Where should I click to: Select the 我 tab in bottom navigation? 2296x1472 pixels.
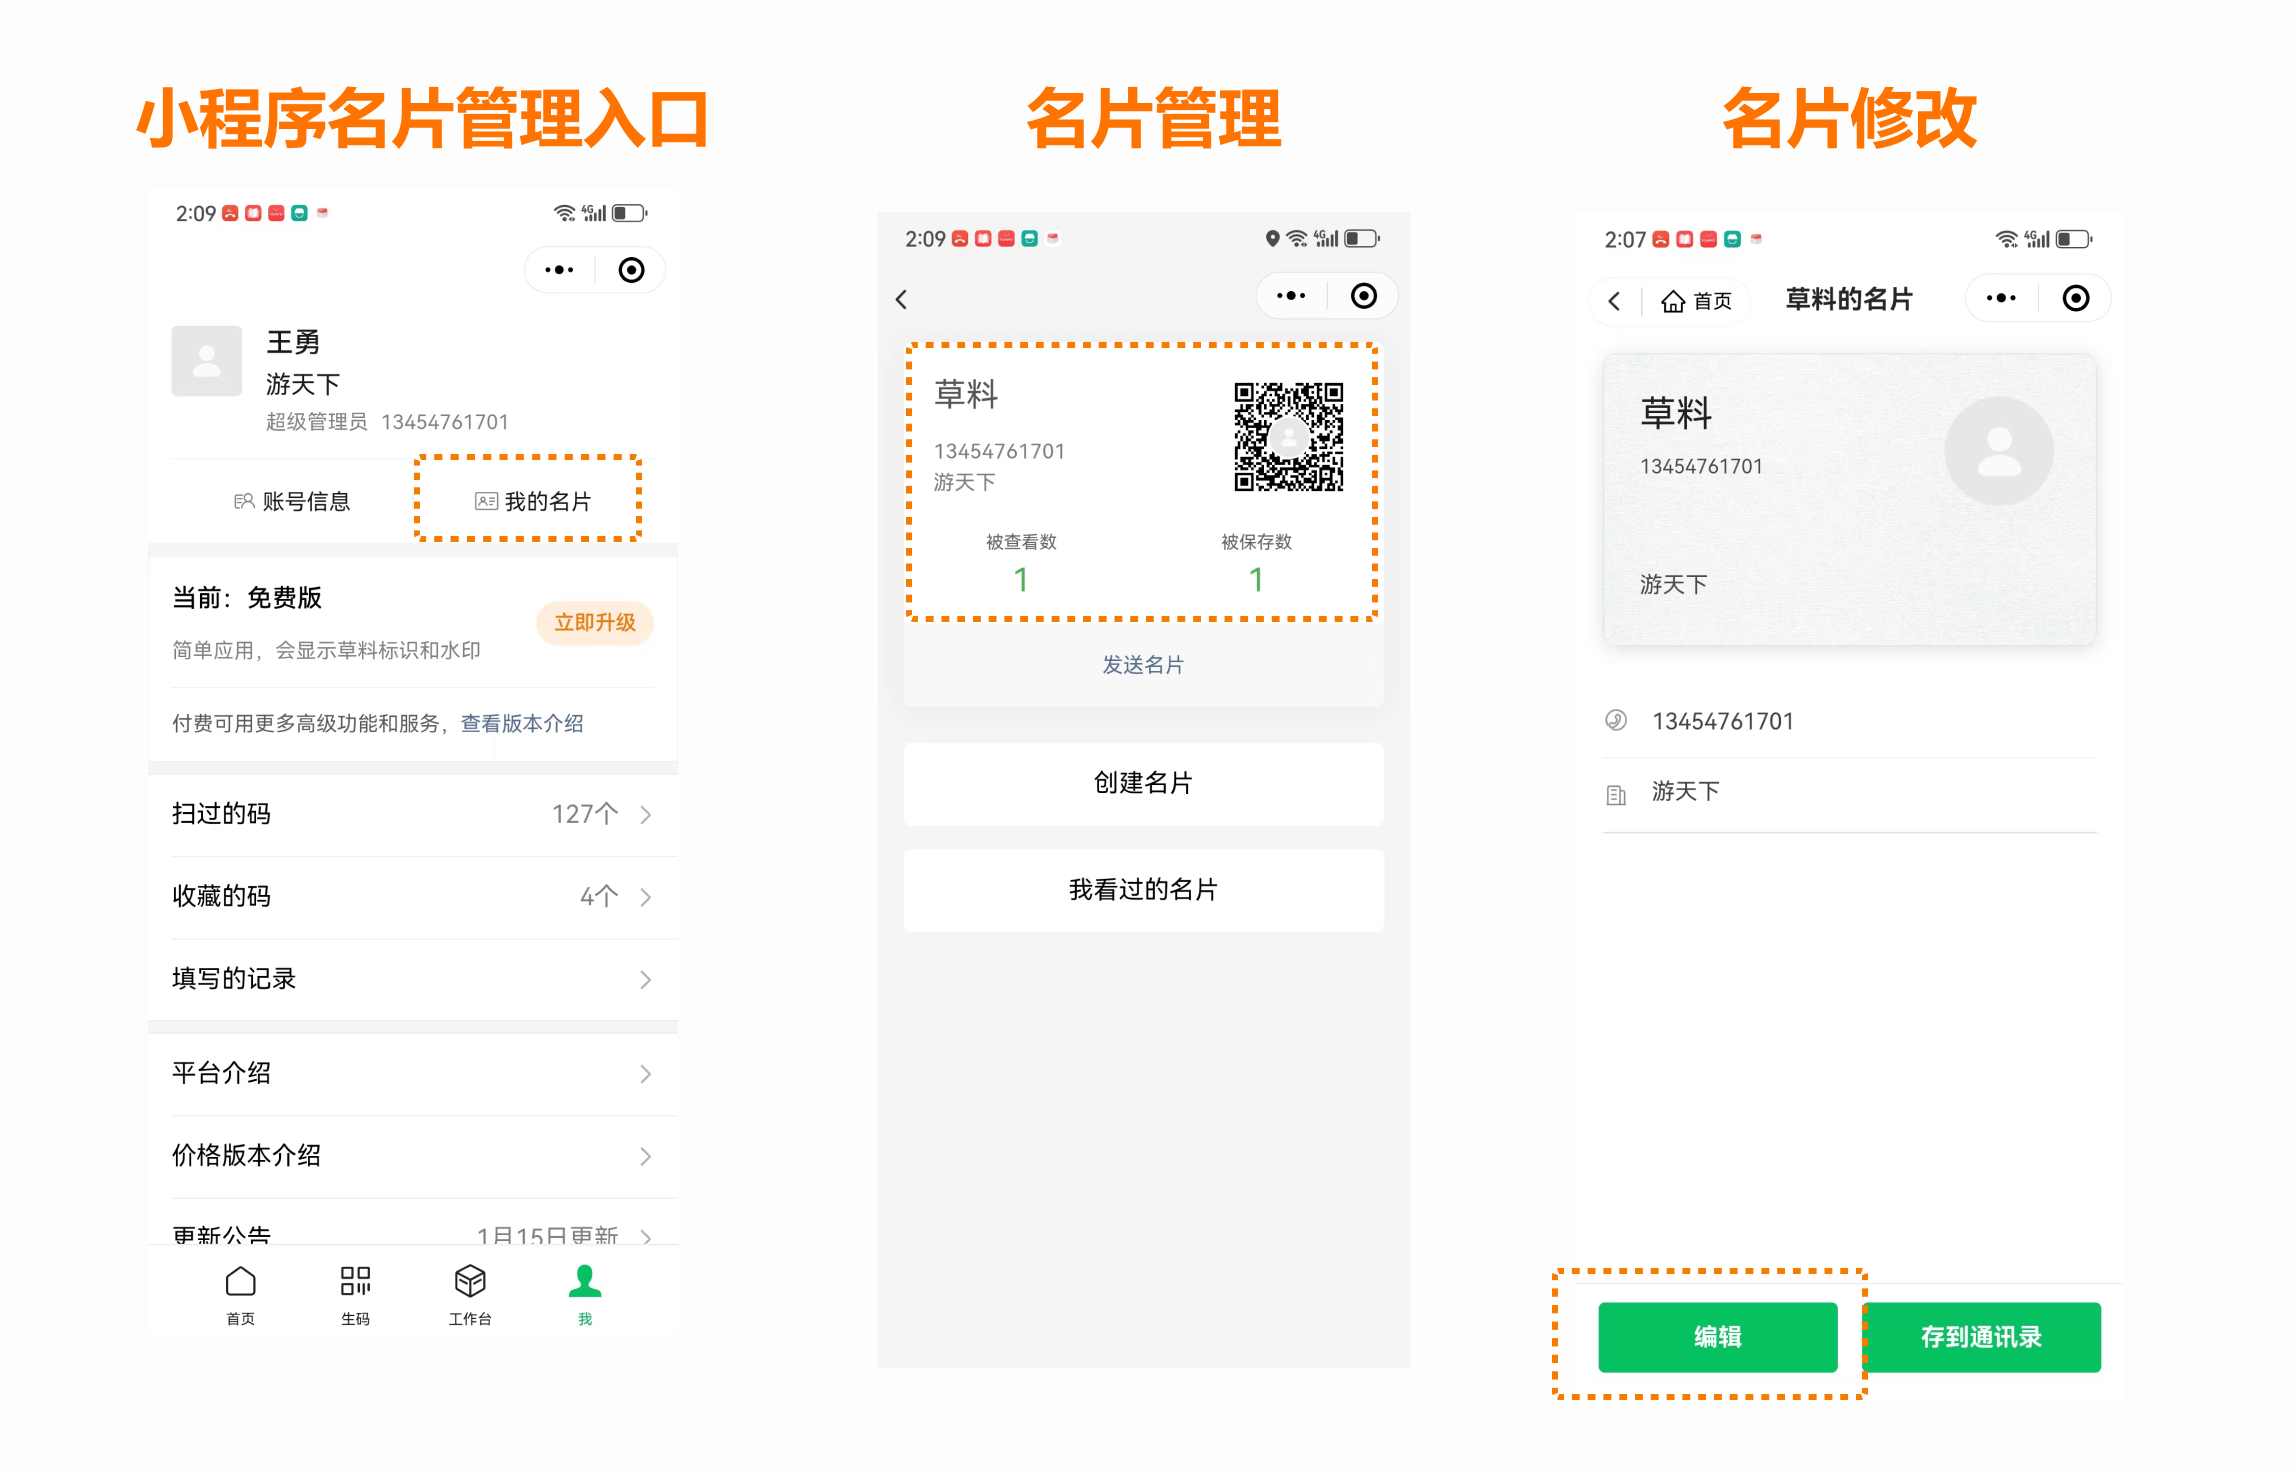(585, 1292)
